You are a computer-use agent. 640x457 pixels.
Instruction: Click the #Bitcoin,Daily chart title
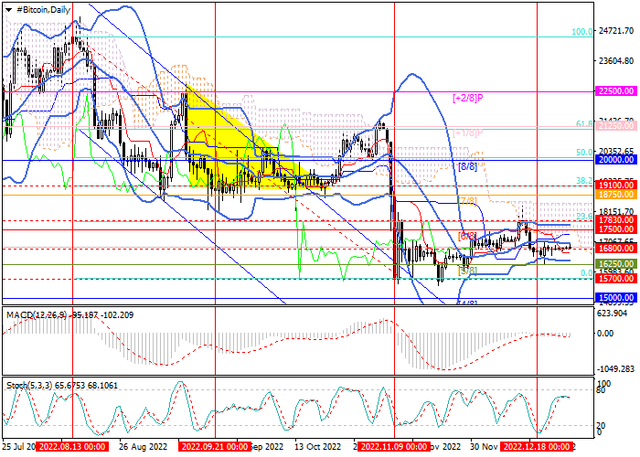pyautogui.click(x=43, y=9)
